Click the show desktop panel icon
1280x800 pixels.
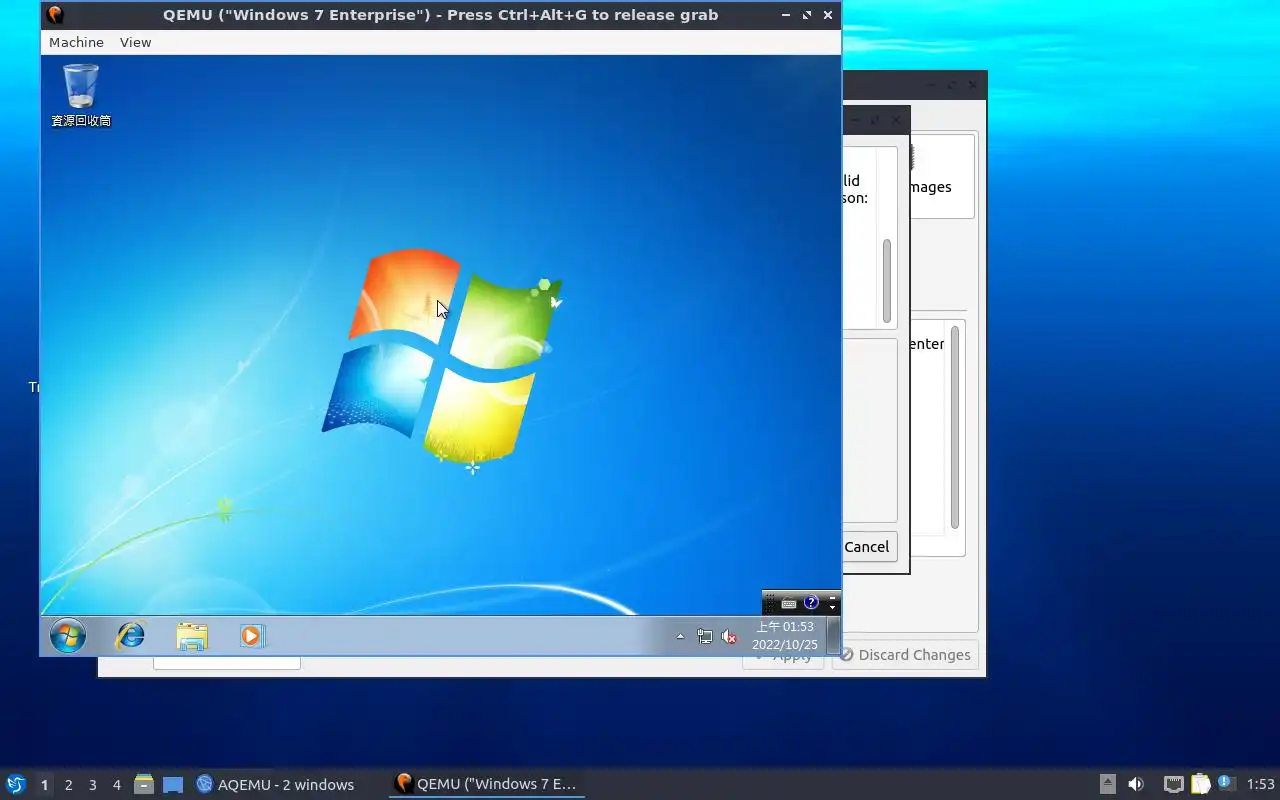173,785
